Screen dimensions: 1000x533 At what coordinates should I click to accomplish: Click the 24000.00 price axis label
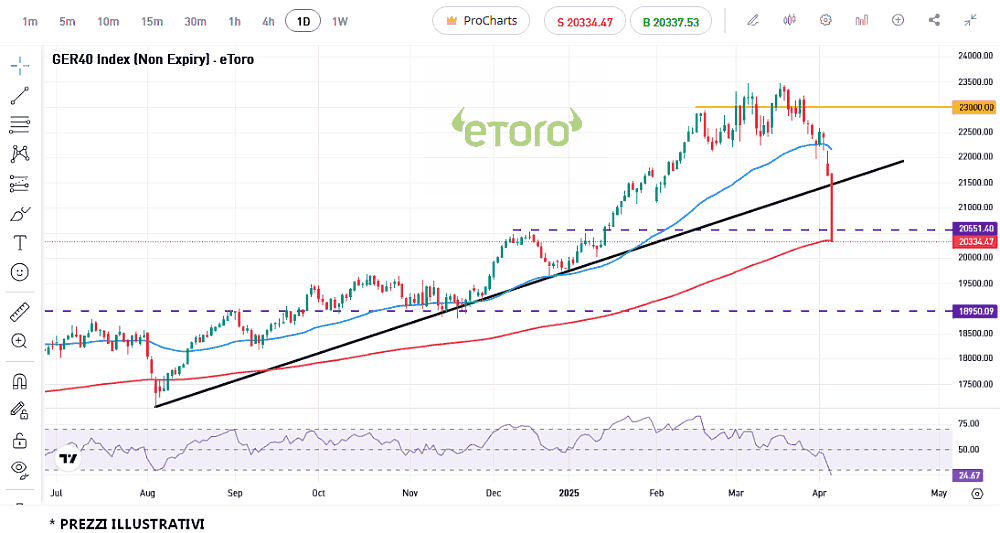click(975, 55)
